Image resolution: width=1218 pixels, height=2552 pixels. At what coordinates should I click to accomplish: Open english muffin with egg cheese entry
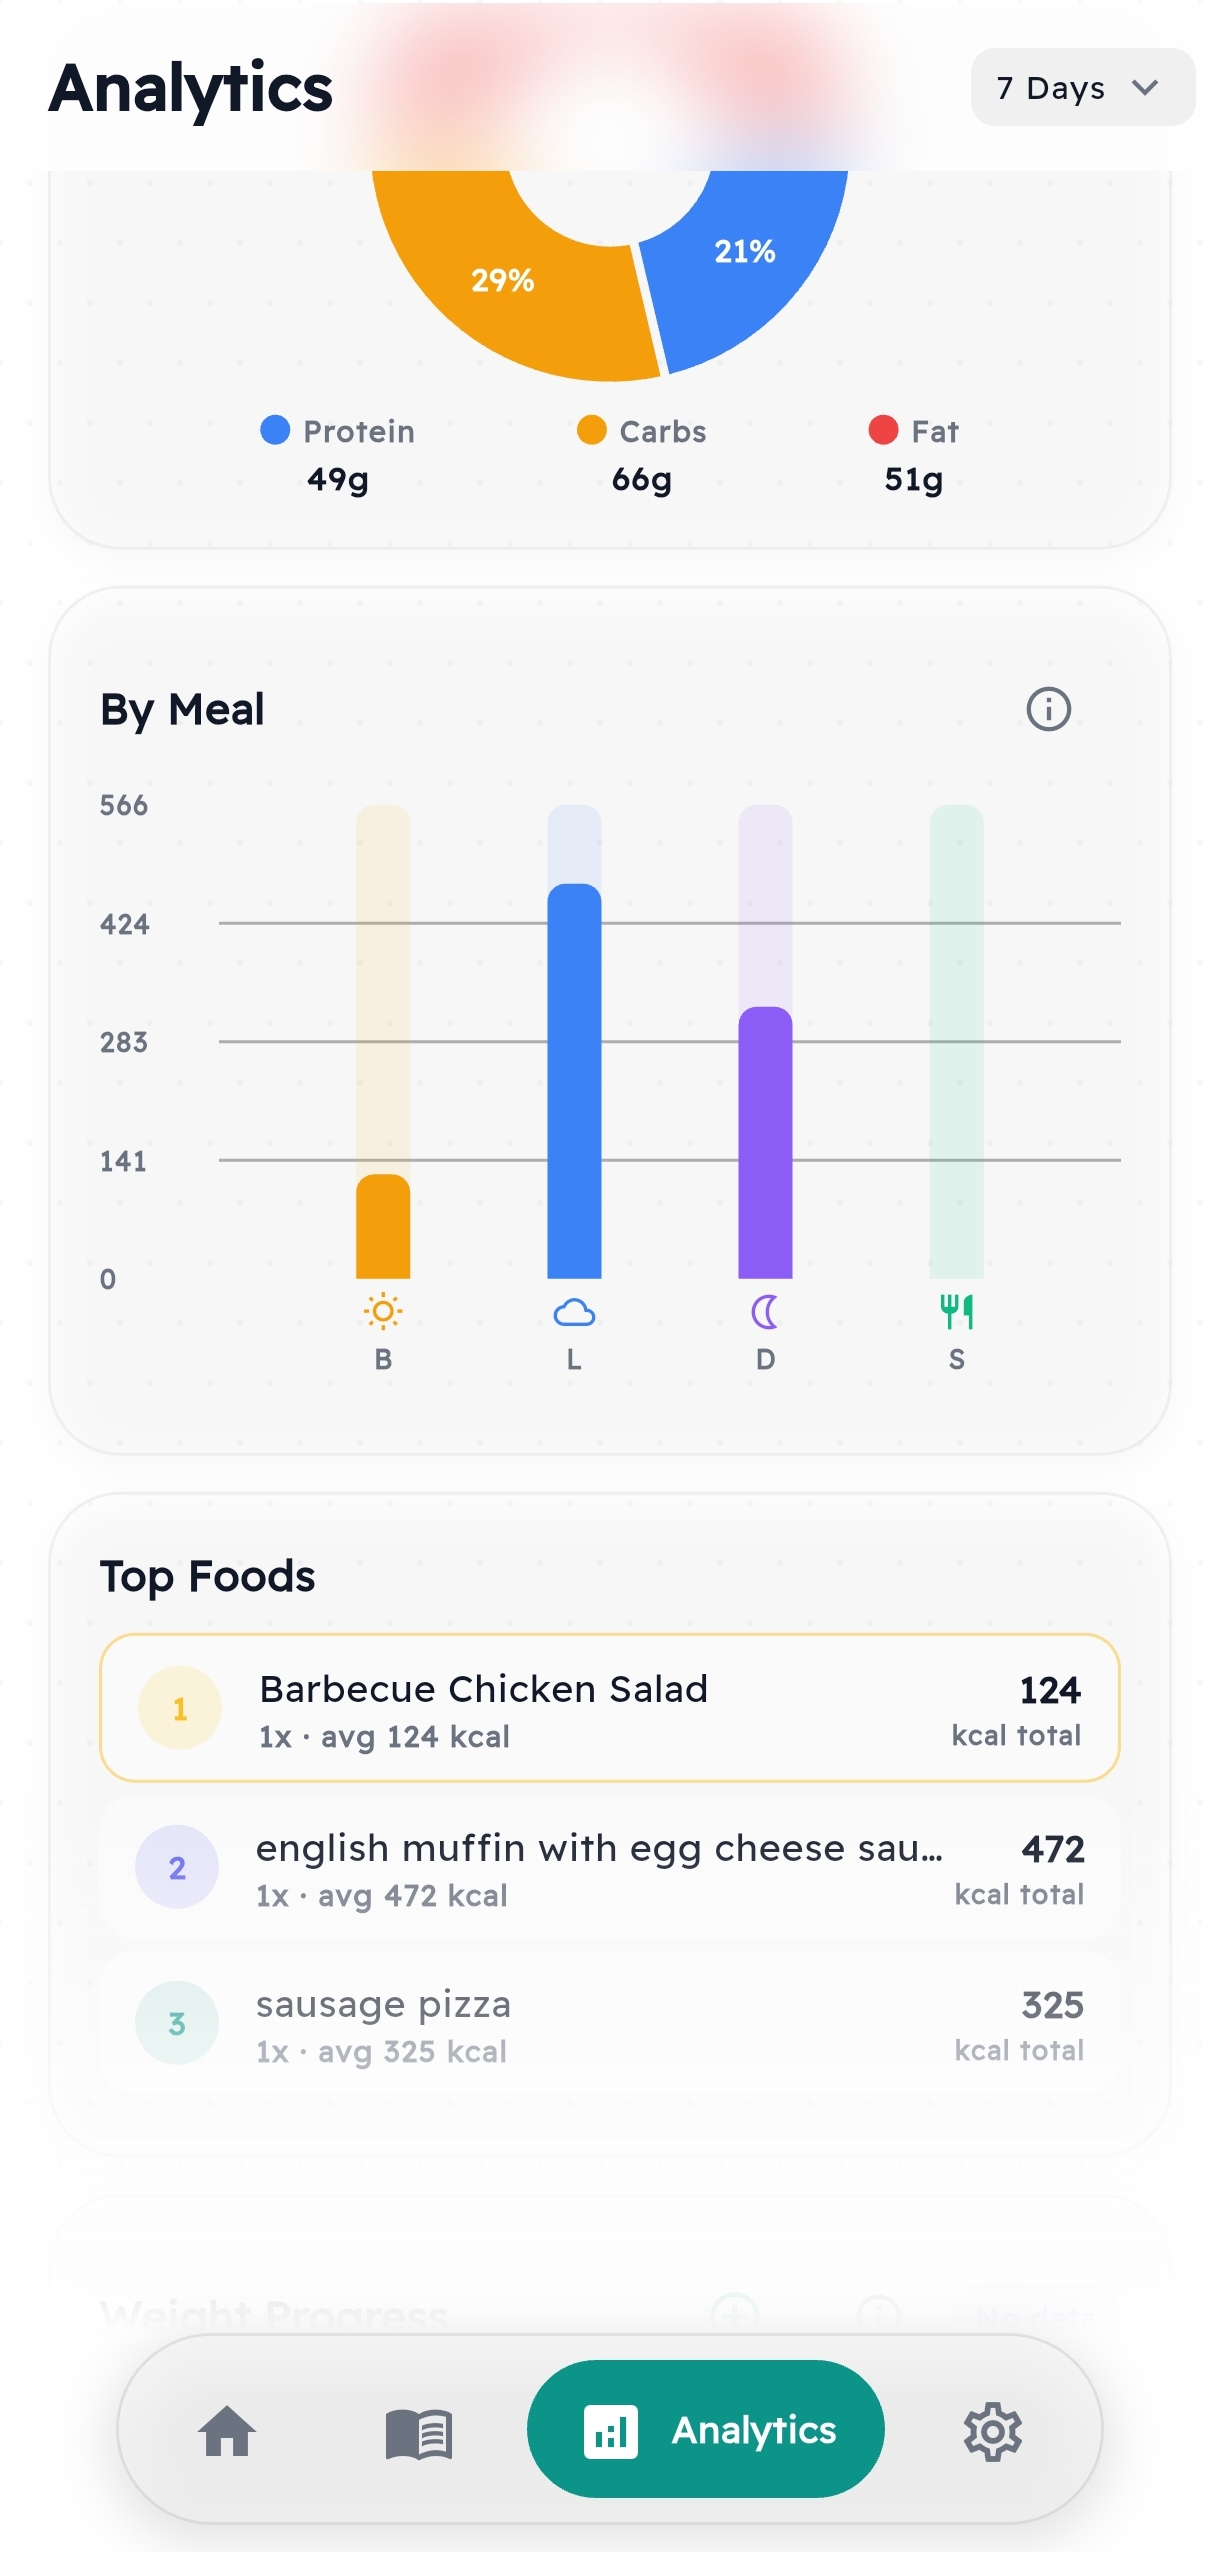[609, 1868]
